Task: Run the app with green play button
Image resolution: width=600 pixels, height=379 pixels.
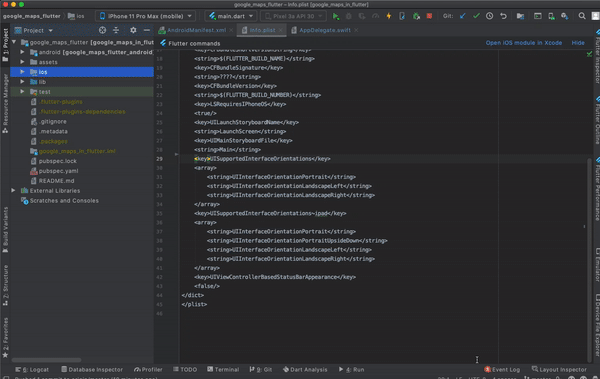Action: (336, 16)
